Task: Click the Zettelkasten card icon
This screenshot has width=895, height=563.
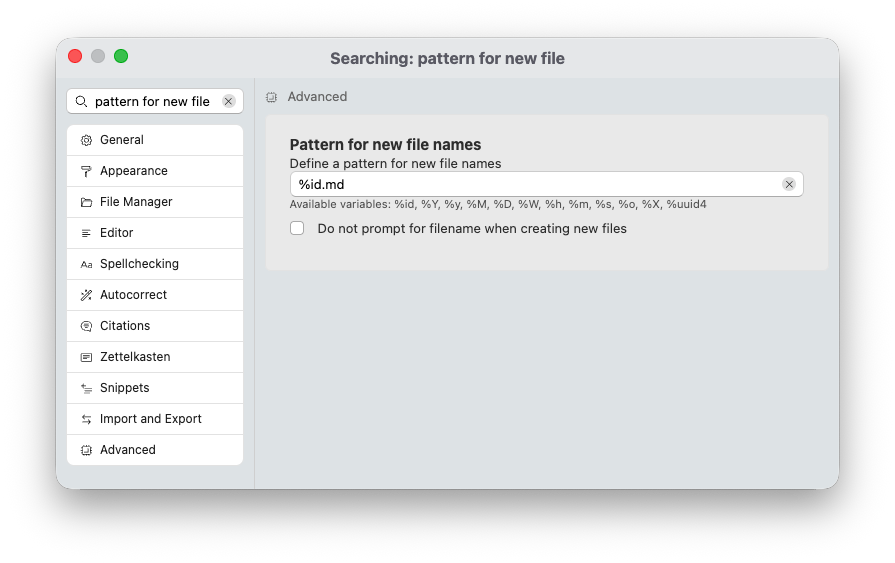Action: [86, 357]
